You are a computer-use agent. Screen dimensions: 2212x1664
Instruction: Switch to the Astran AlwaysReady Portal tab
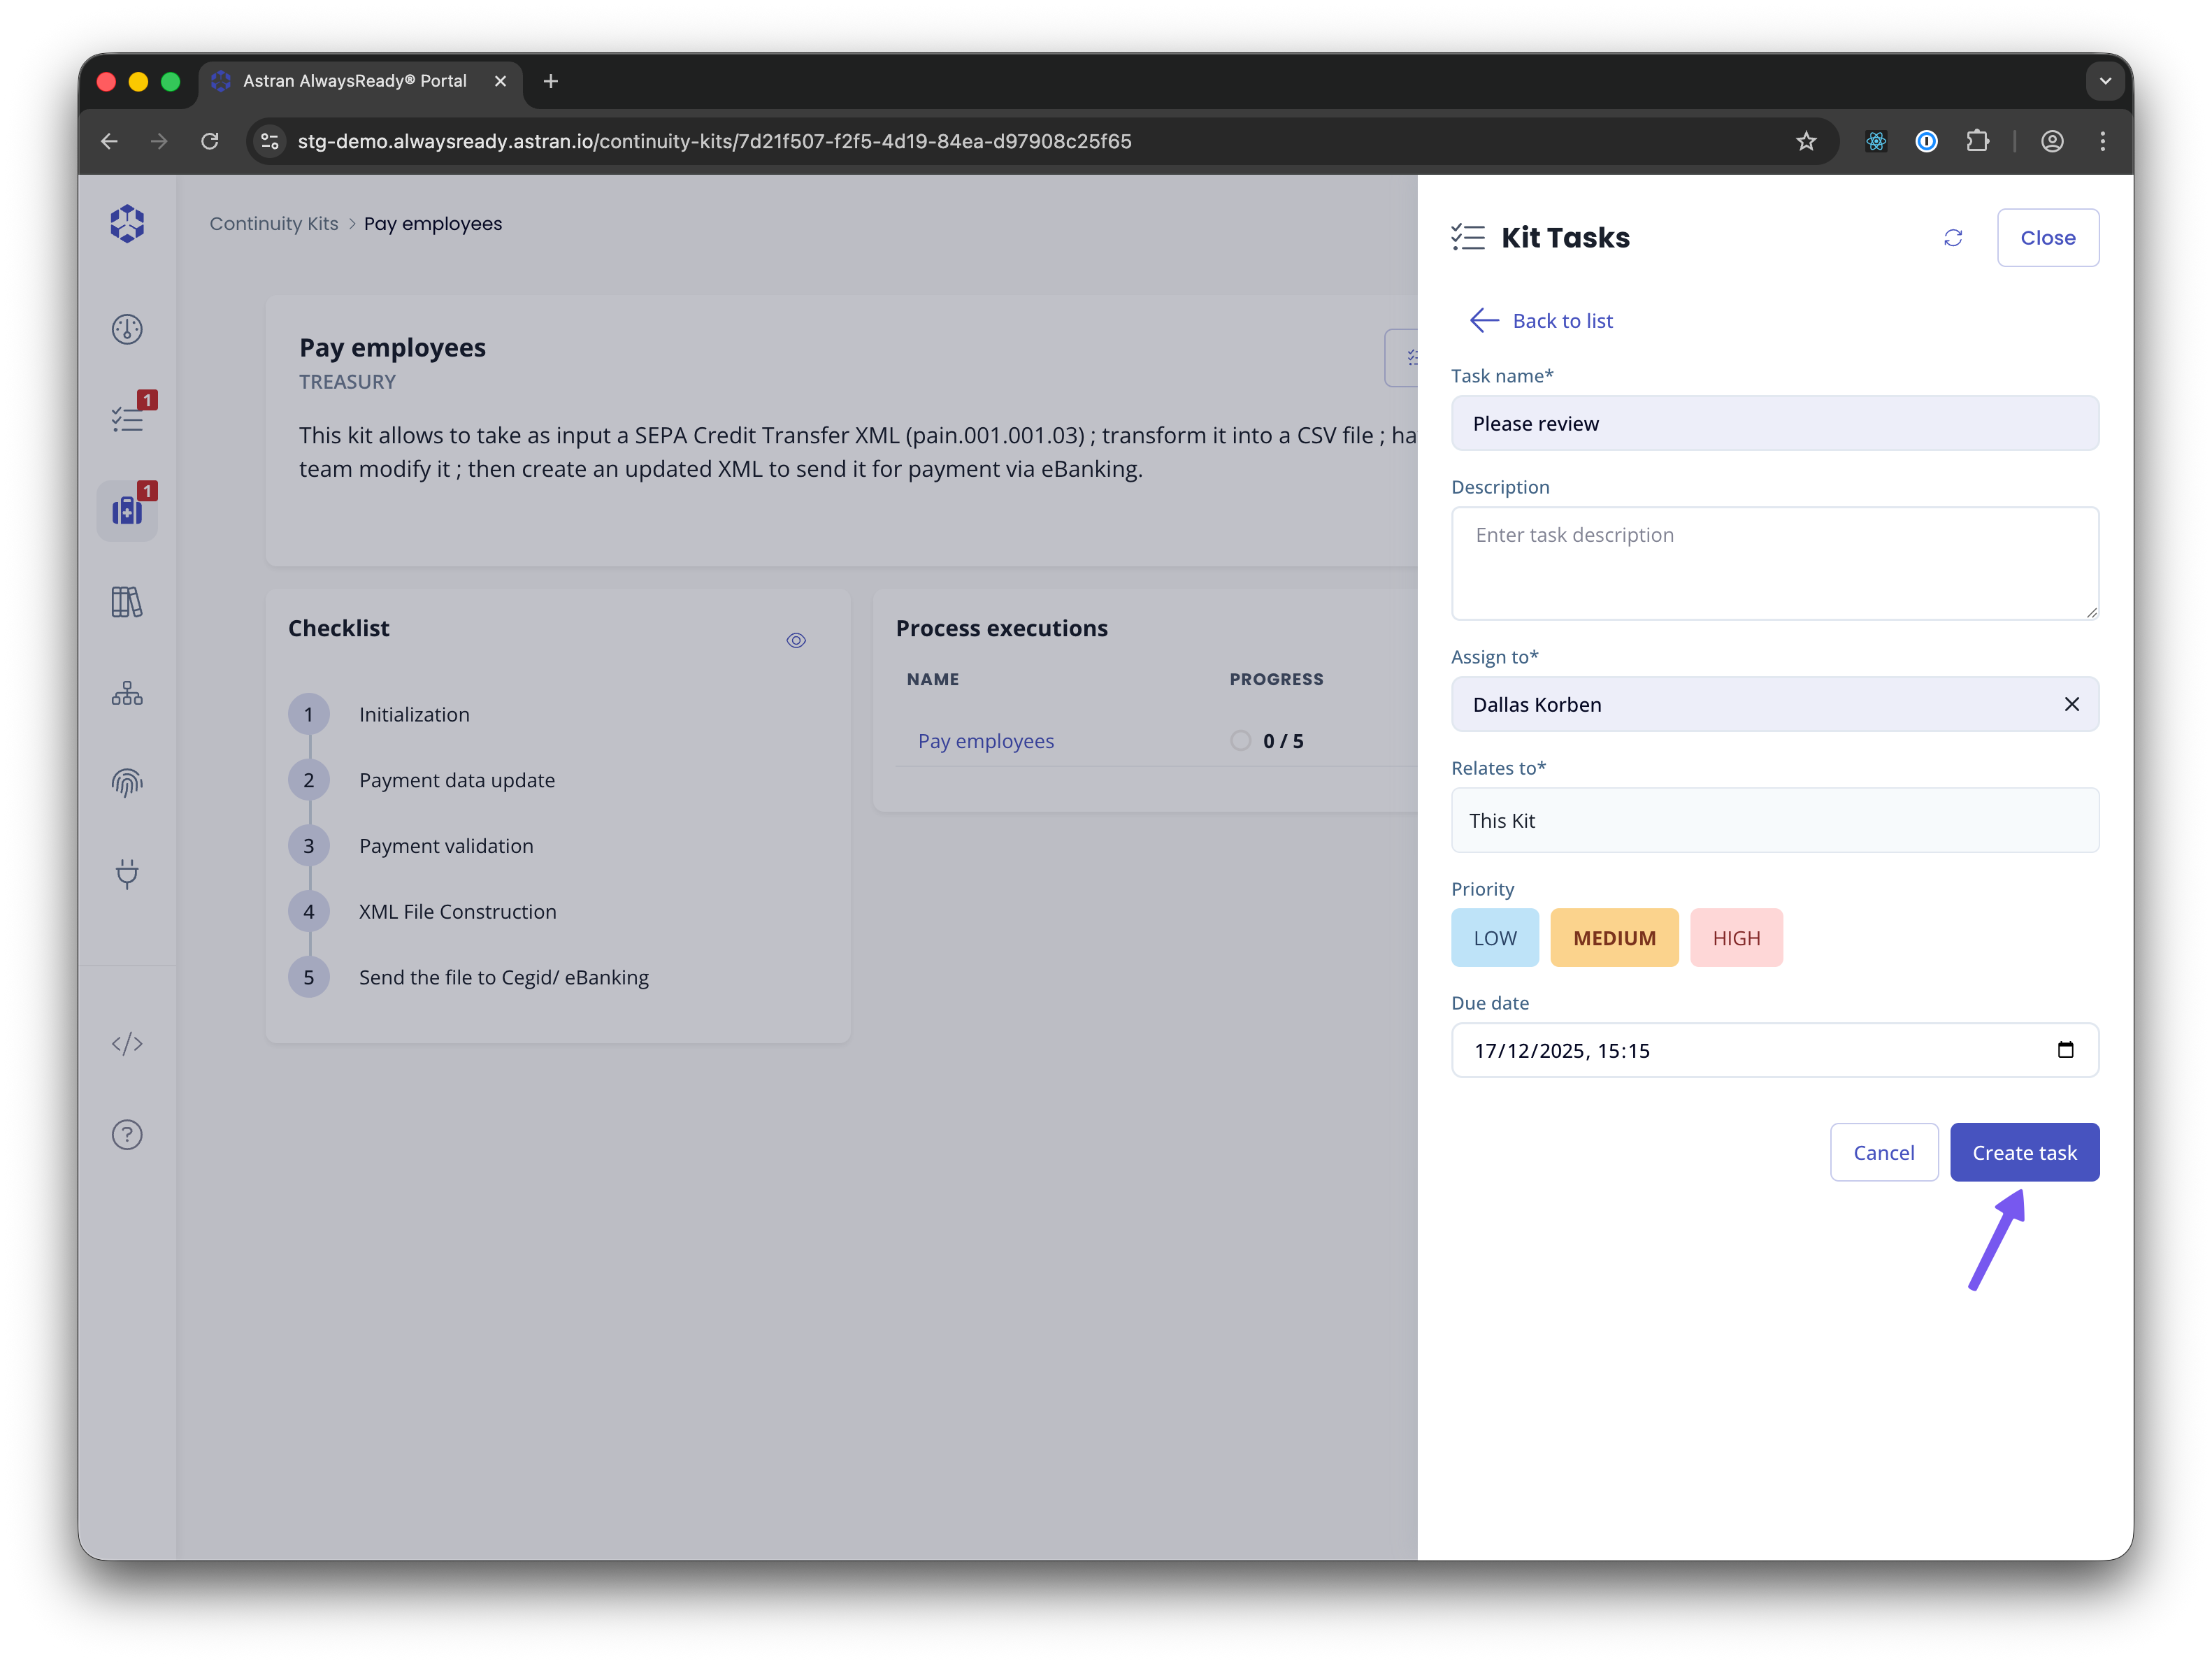355,81
